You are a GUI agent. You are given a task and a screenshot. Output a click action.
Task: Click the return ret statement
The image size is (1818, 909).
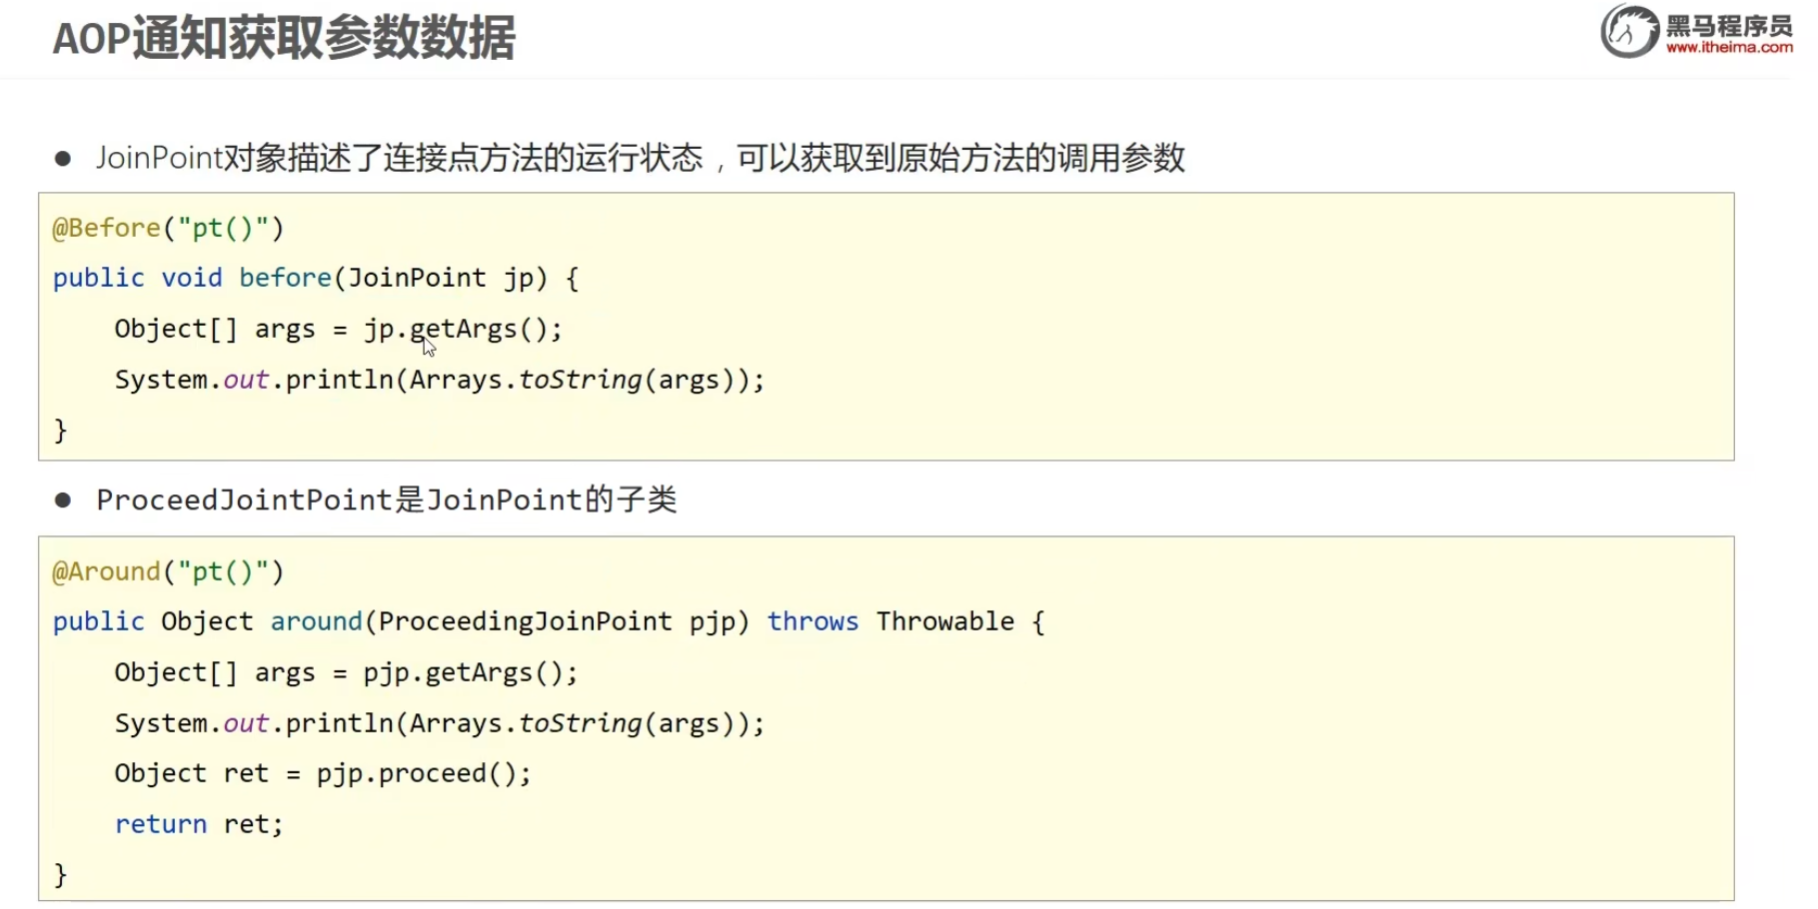tap(199, 824)
